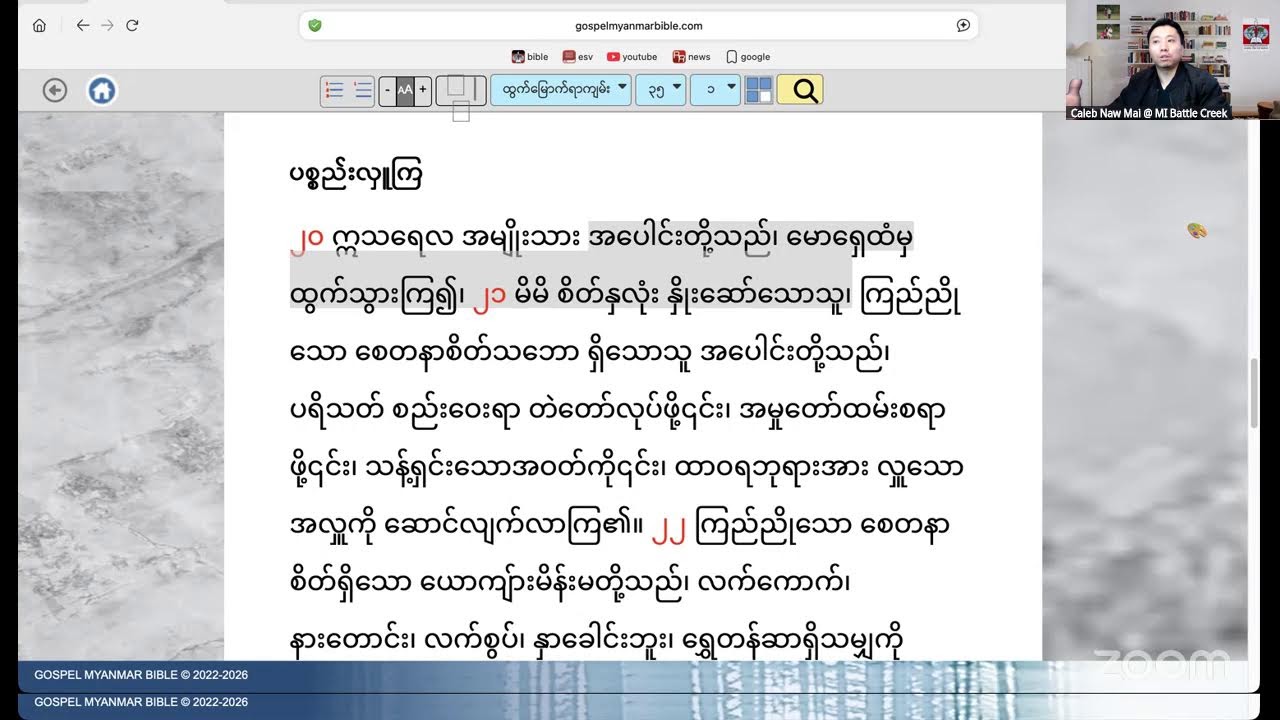Open the google bookmark
Screen dimensions: 1280x720
748,57
